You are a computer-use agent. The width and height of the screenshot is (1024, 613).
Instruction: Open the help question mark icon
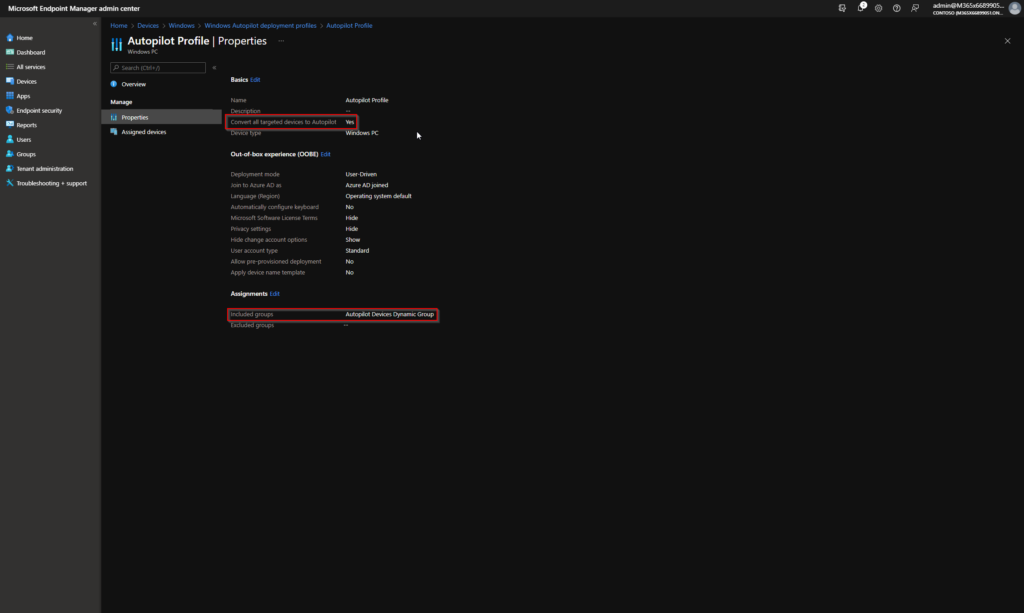pyautogui.click(x=897, y=8)
